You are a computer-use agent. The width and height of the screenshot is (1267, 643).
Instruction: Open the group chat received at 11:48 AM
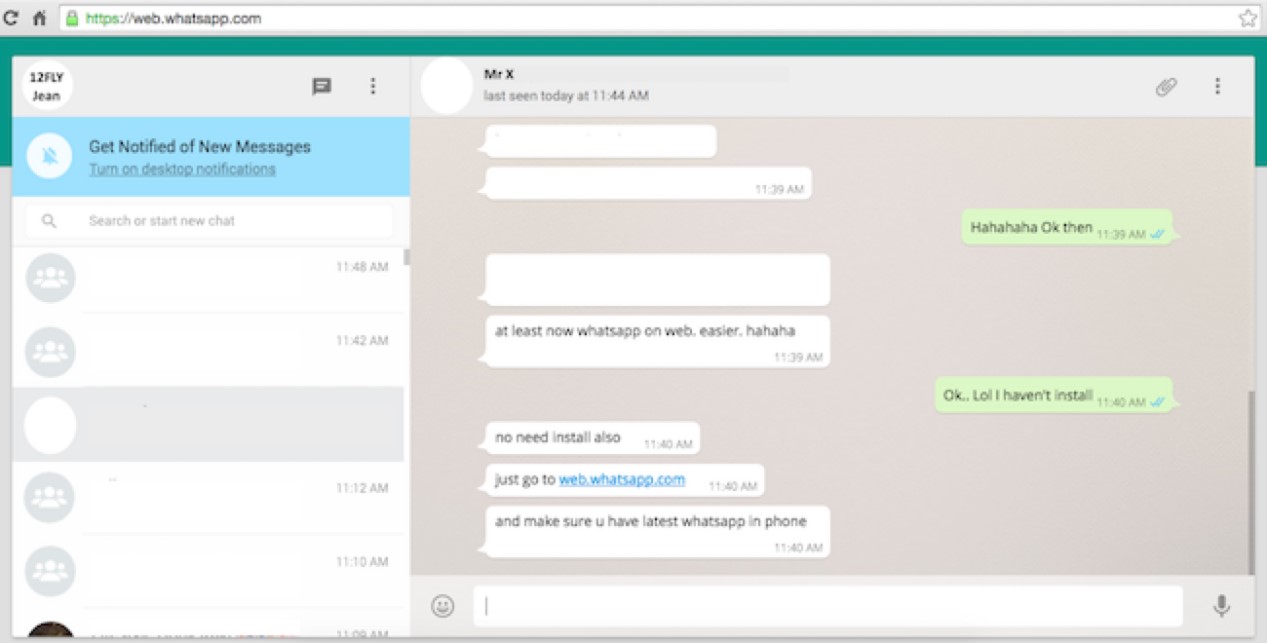(x=200, y=276)
